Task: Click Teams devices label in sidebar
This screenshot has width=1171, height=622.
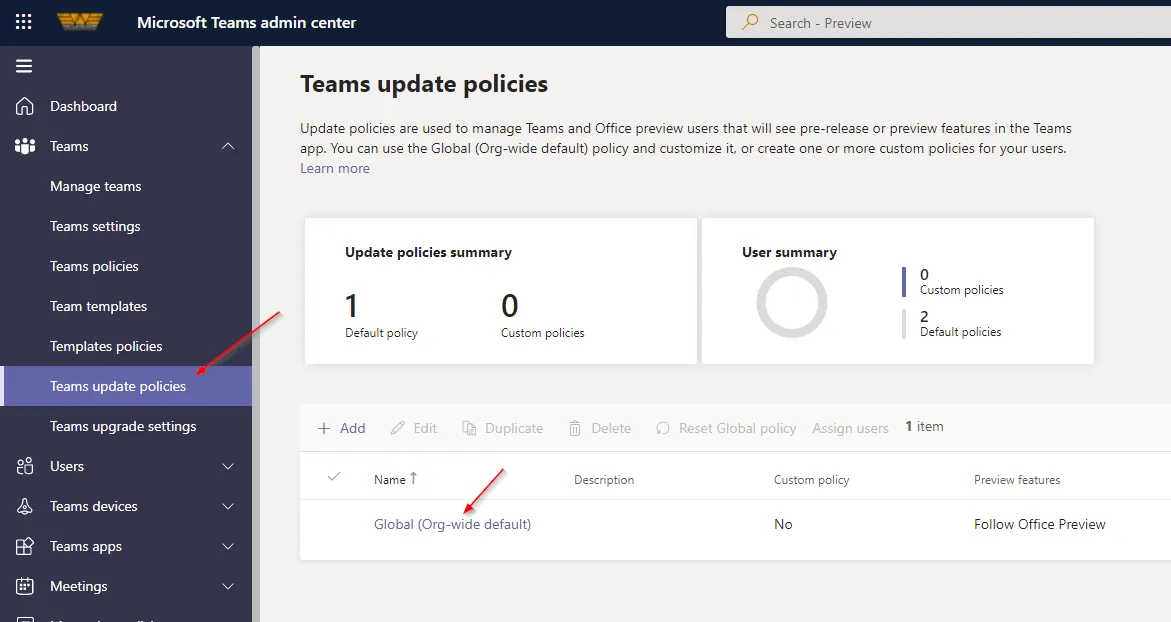Action: (93, 506)
